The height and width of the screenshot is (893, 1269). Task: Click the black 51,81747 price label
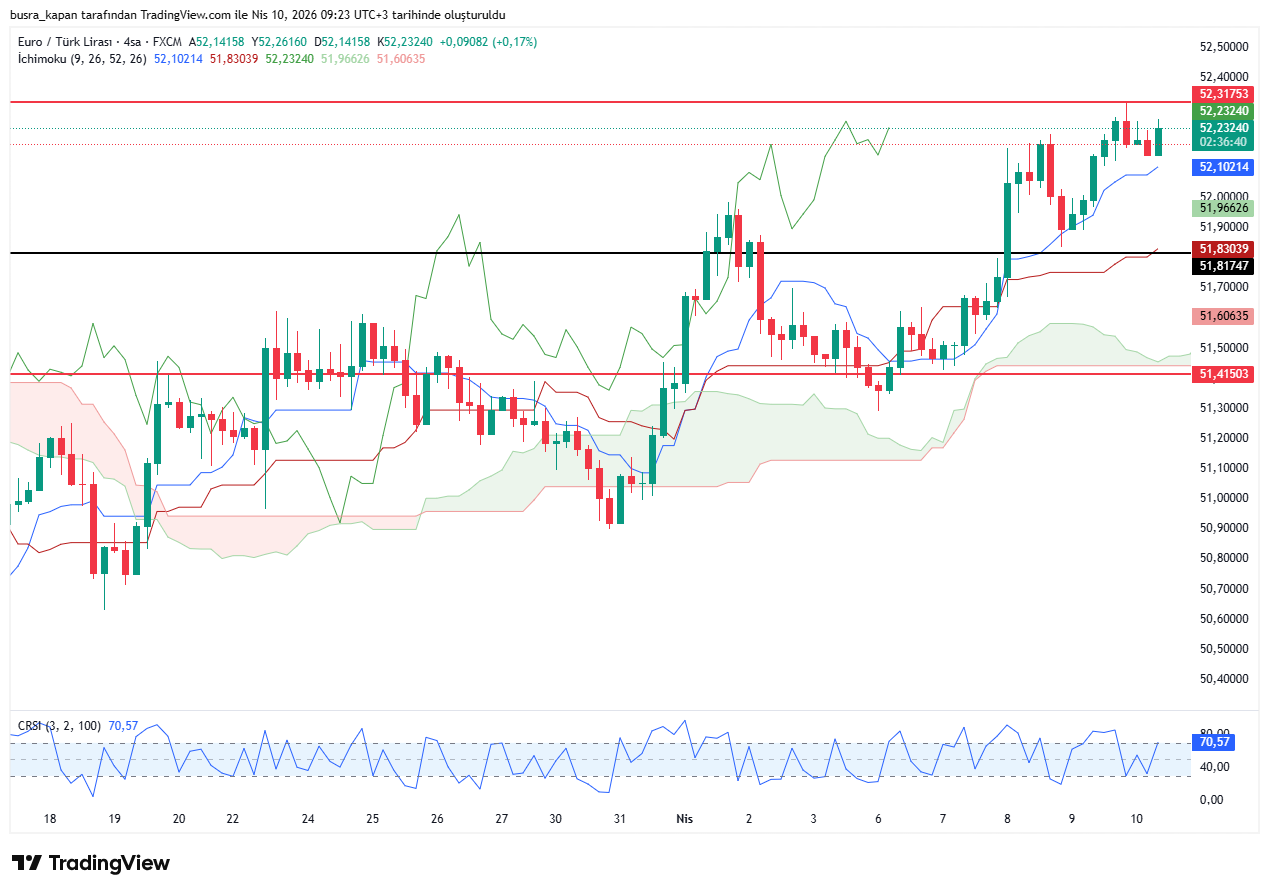coord(1223,266)
